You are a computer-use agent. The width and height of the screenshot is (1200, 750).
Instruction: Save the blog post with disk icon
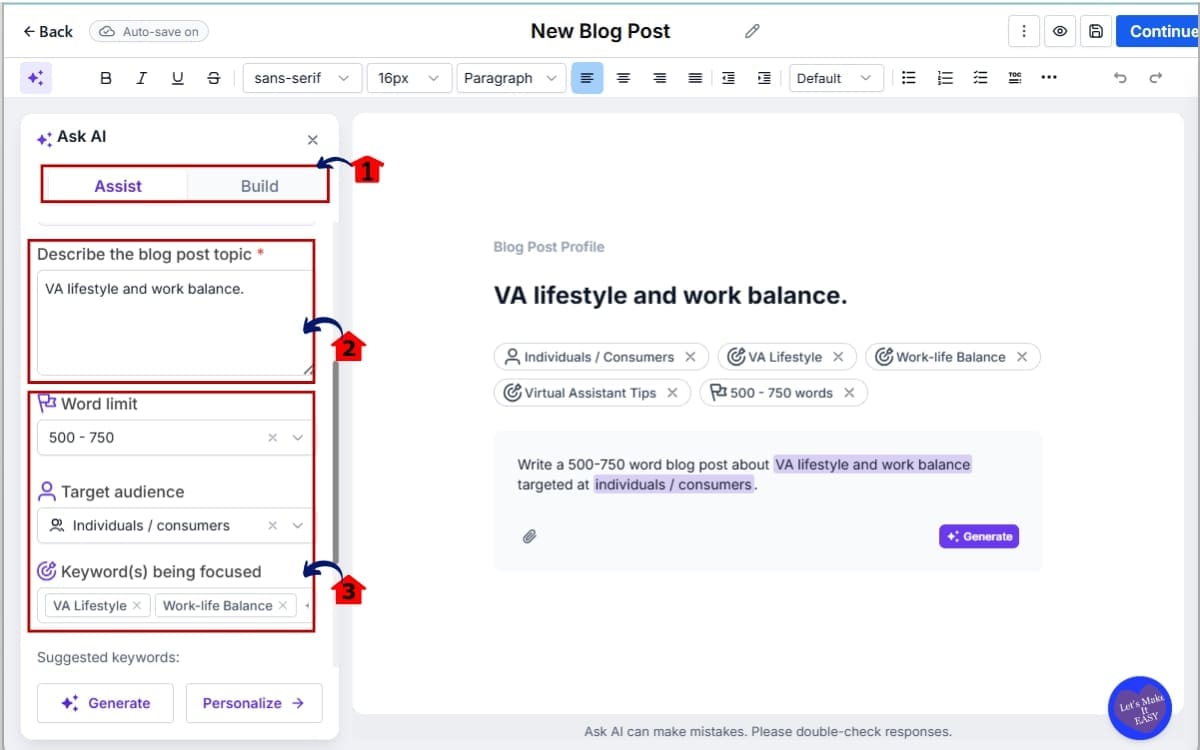[x=1096, y=31]
